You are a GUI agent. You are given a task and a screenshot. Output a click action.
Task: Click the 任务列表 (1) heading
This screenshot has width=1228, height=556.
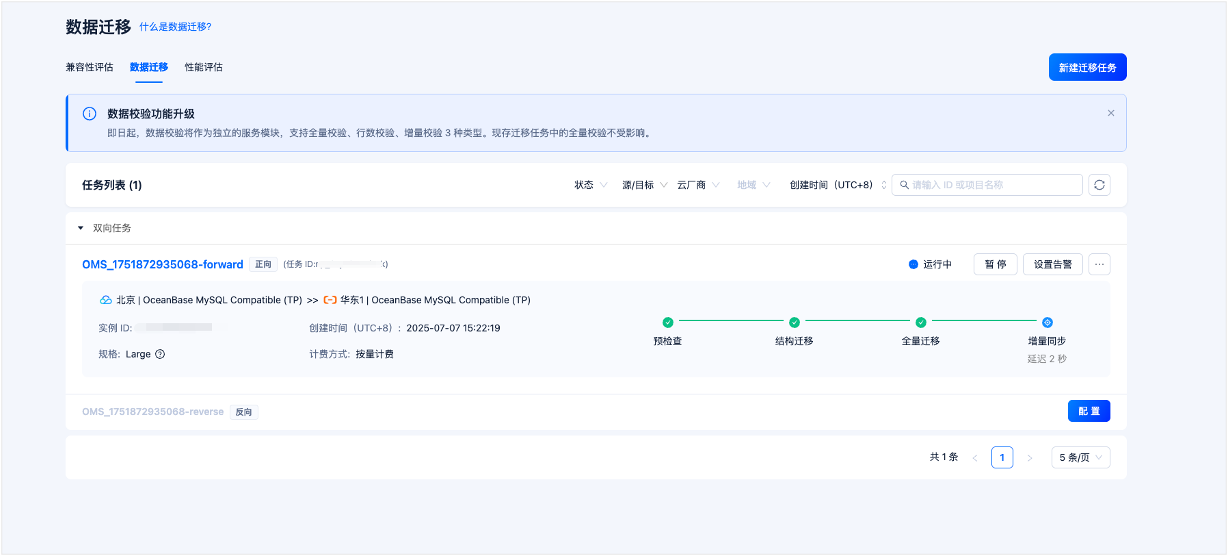112,185
